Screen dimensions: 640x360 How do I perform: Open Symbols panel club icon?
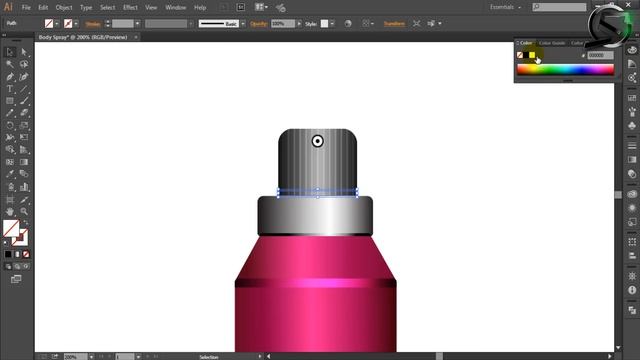[632, 126]
